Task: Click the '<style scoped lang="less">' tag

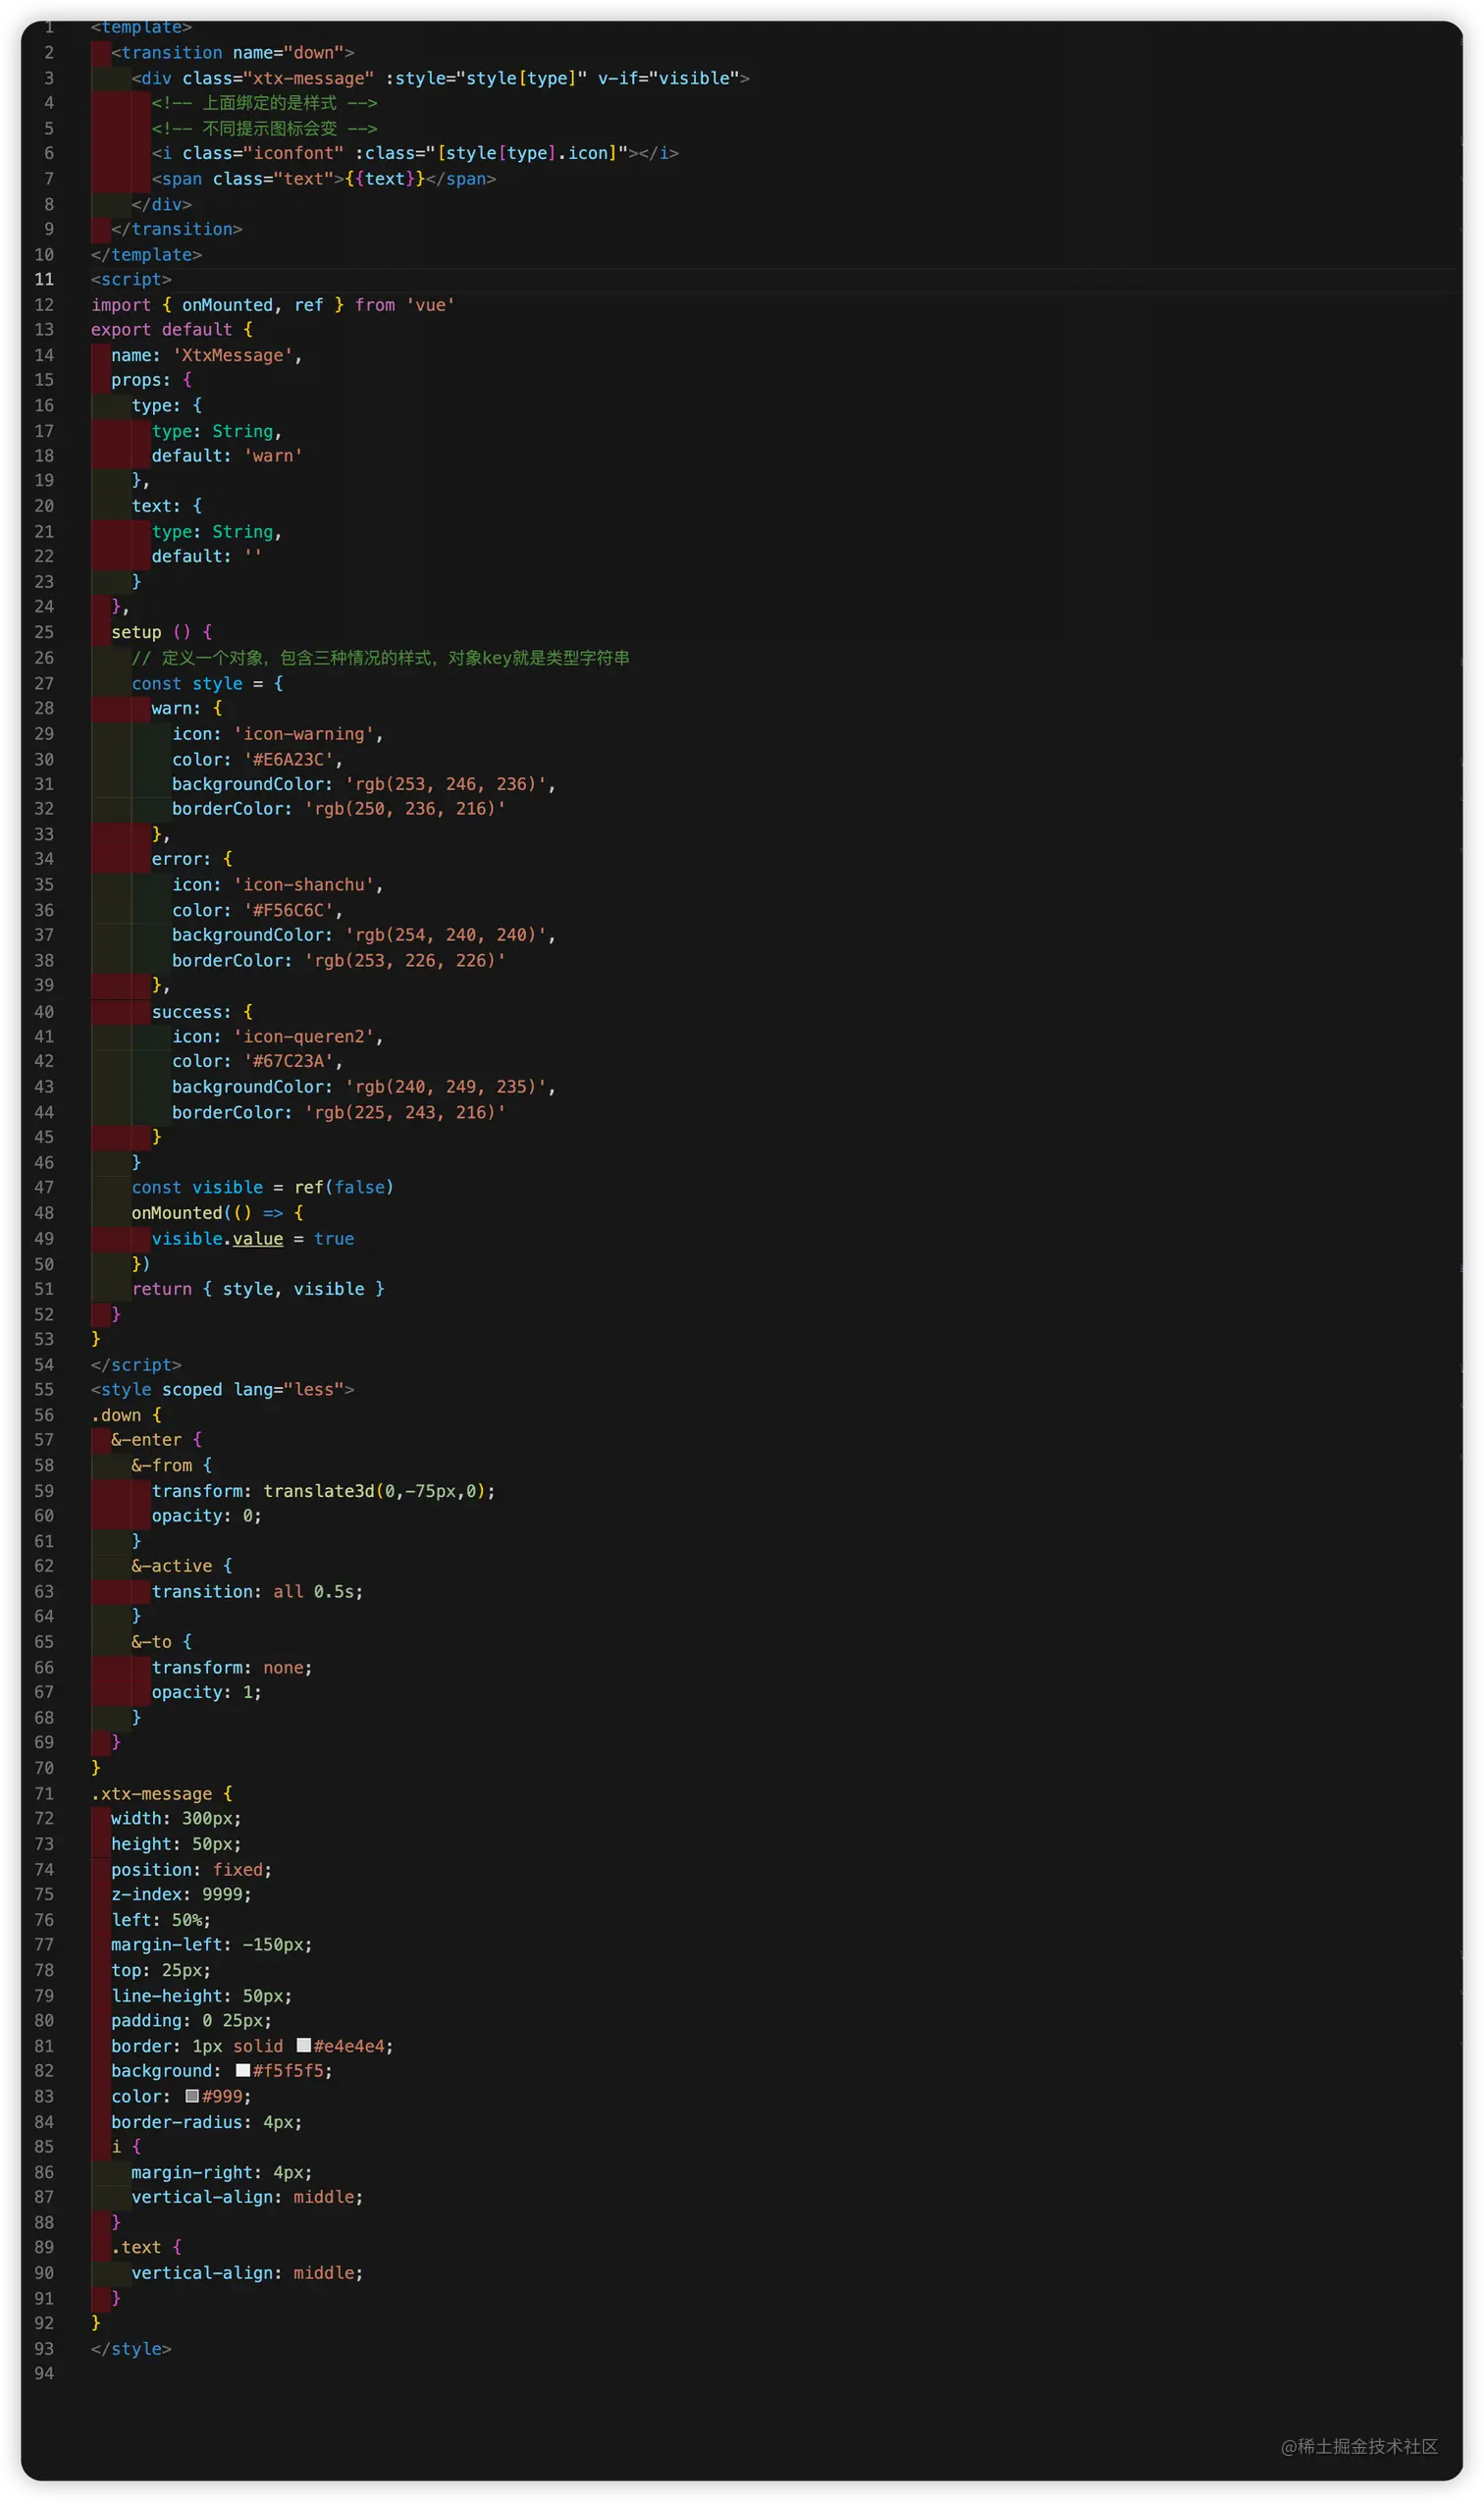Action: (x=222, y=1390)
